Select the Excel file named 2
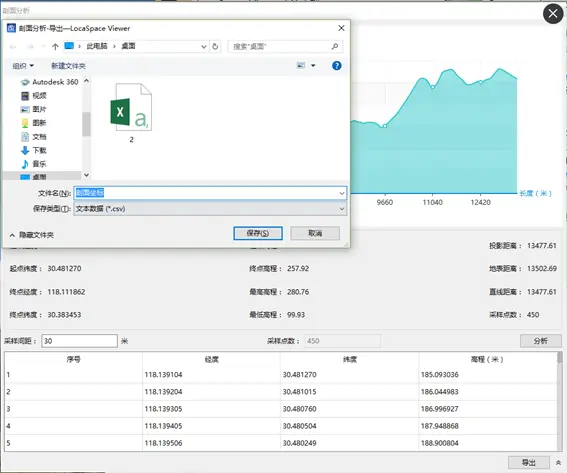Screen dimensions: 567x473 [131, 113]
